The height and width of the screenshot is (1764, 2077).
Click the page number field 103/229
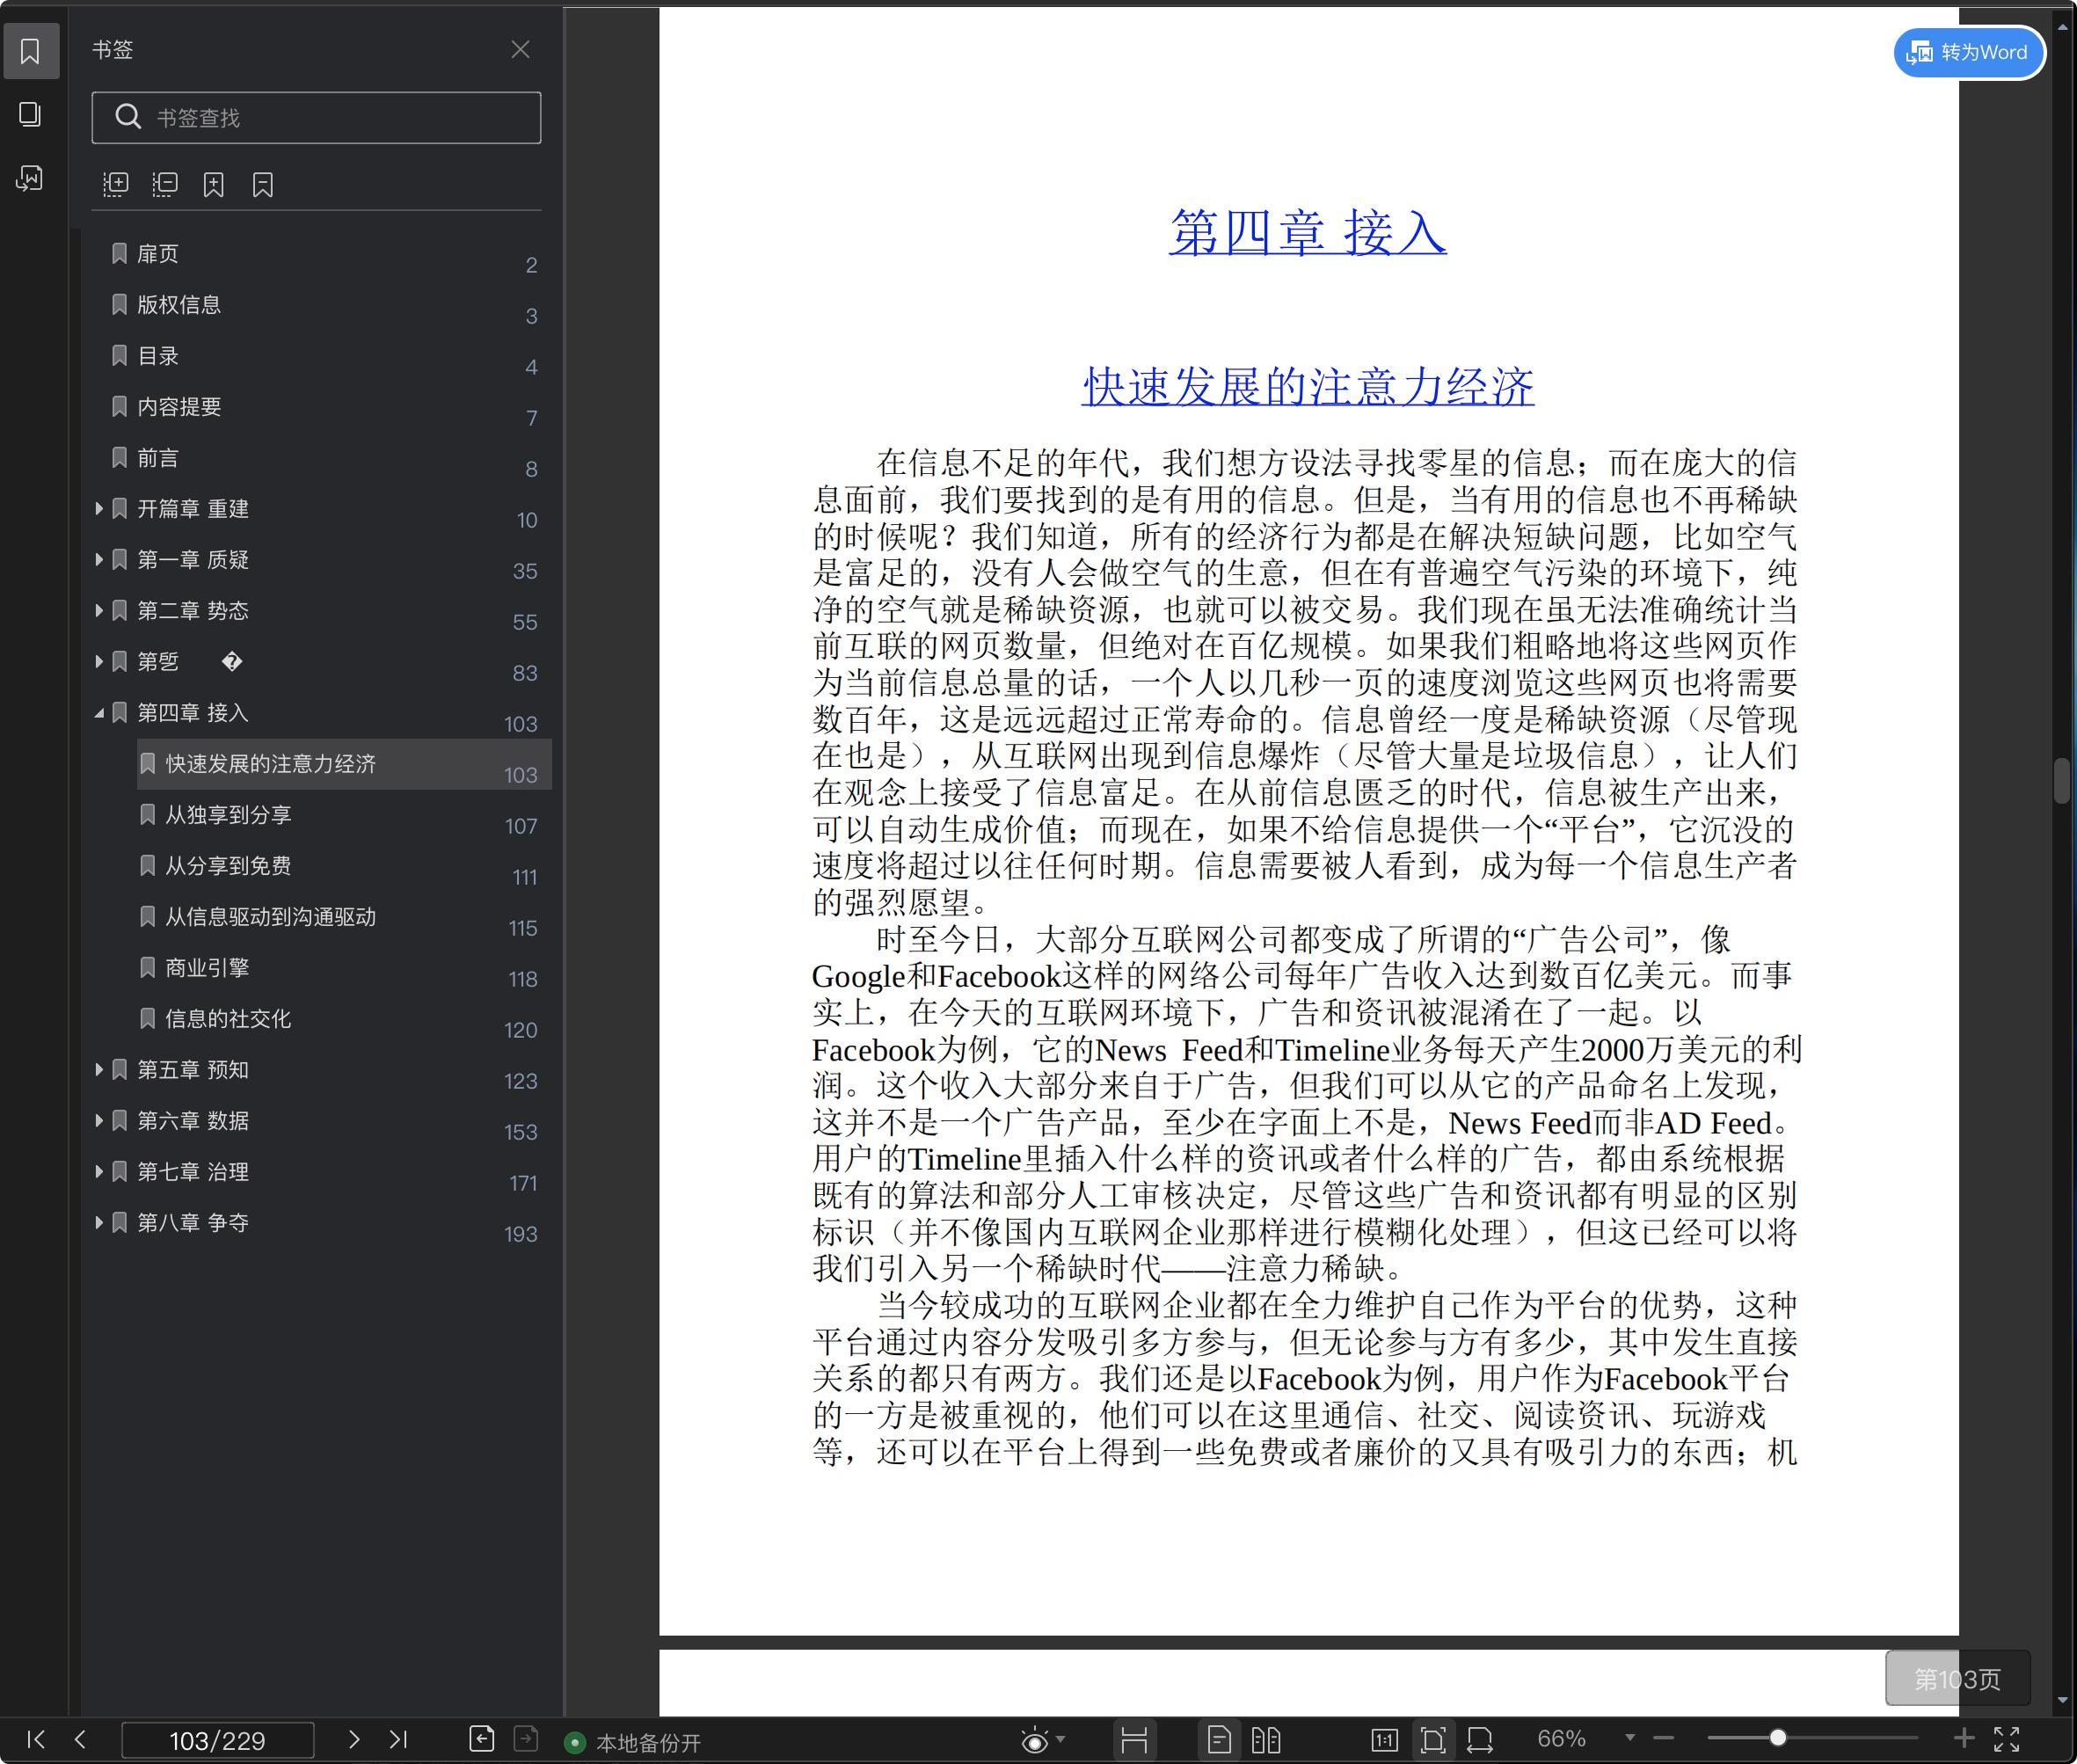point(217,1740)
